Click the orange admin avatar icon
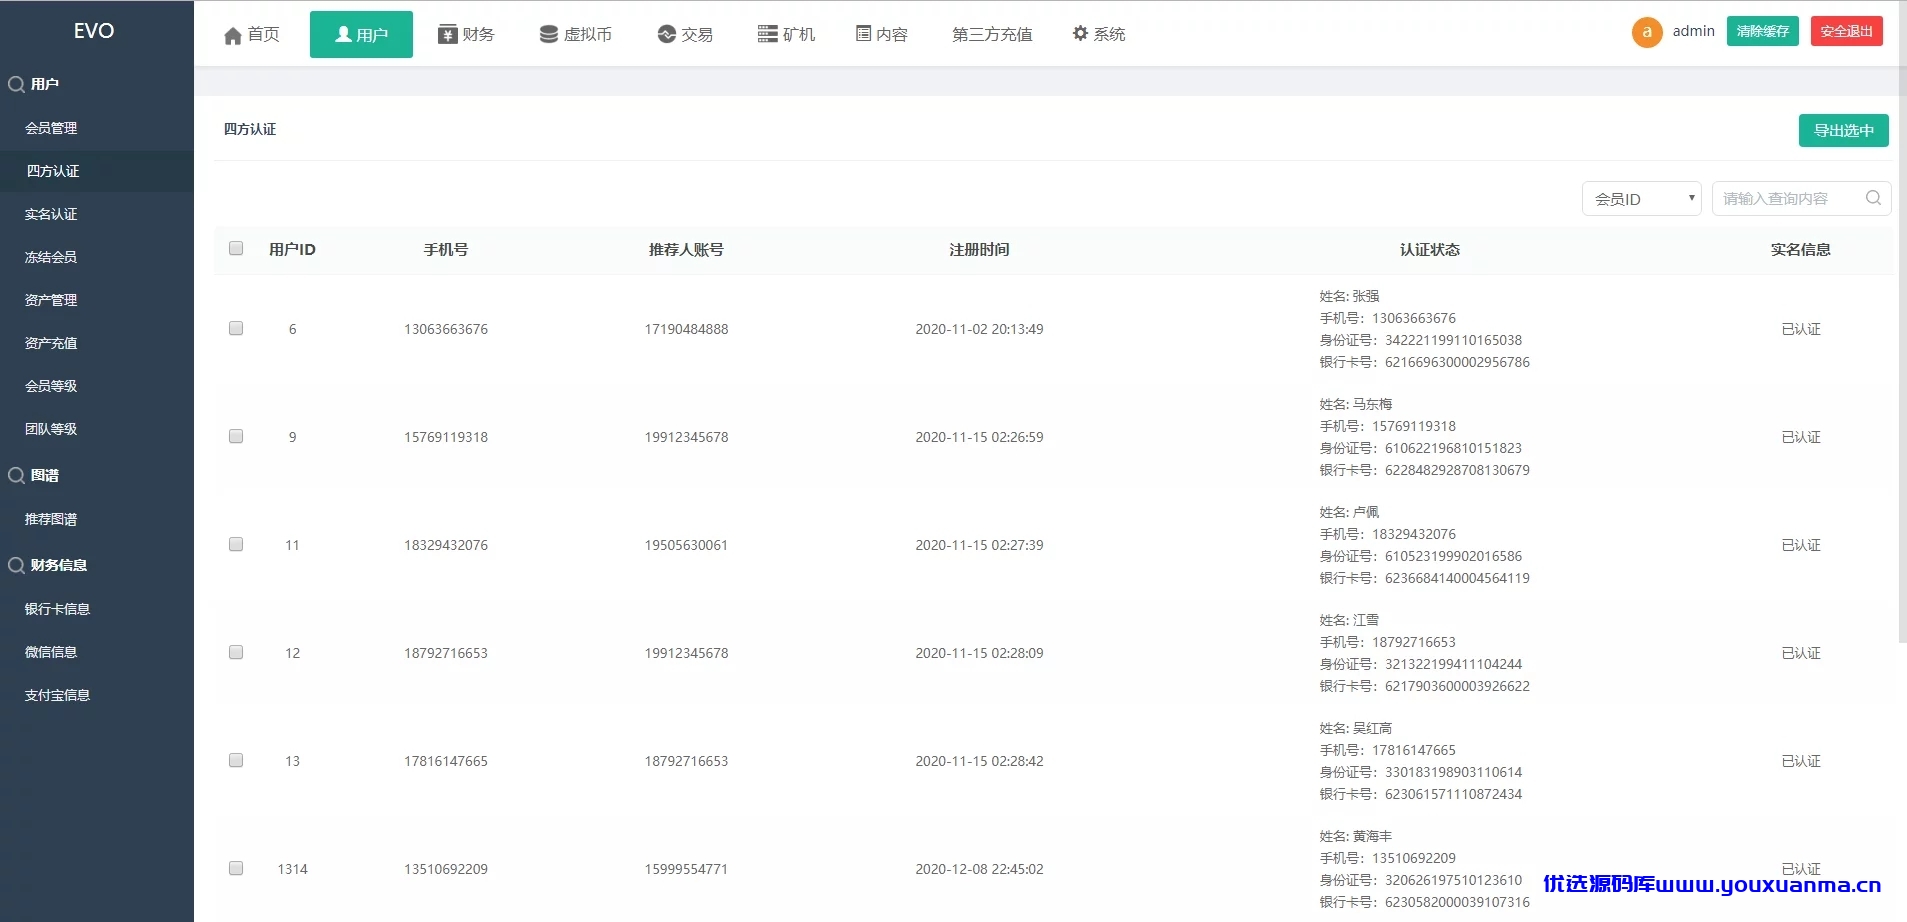The width and height of the screenshot is (1907, 922). [x=1647, y=32]
